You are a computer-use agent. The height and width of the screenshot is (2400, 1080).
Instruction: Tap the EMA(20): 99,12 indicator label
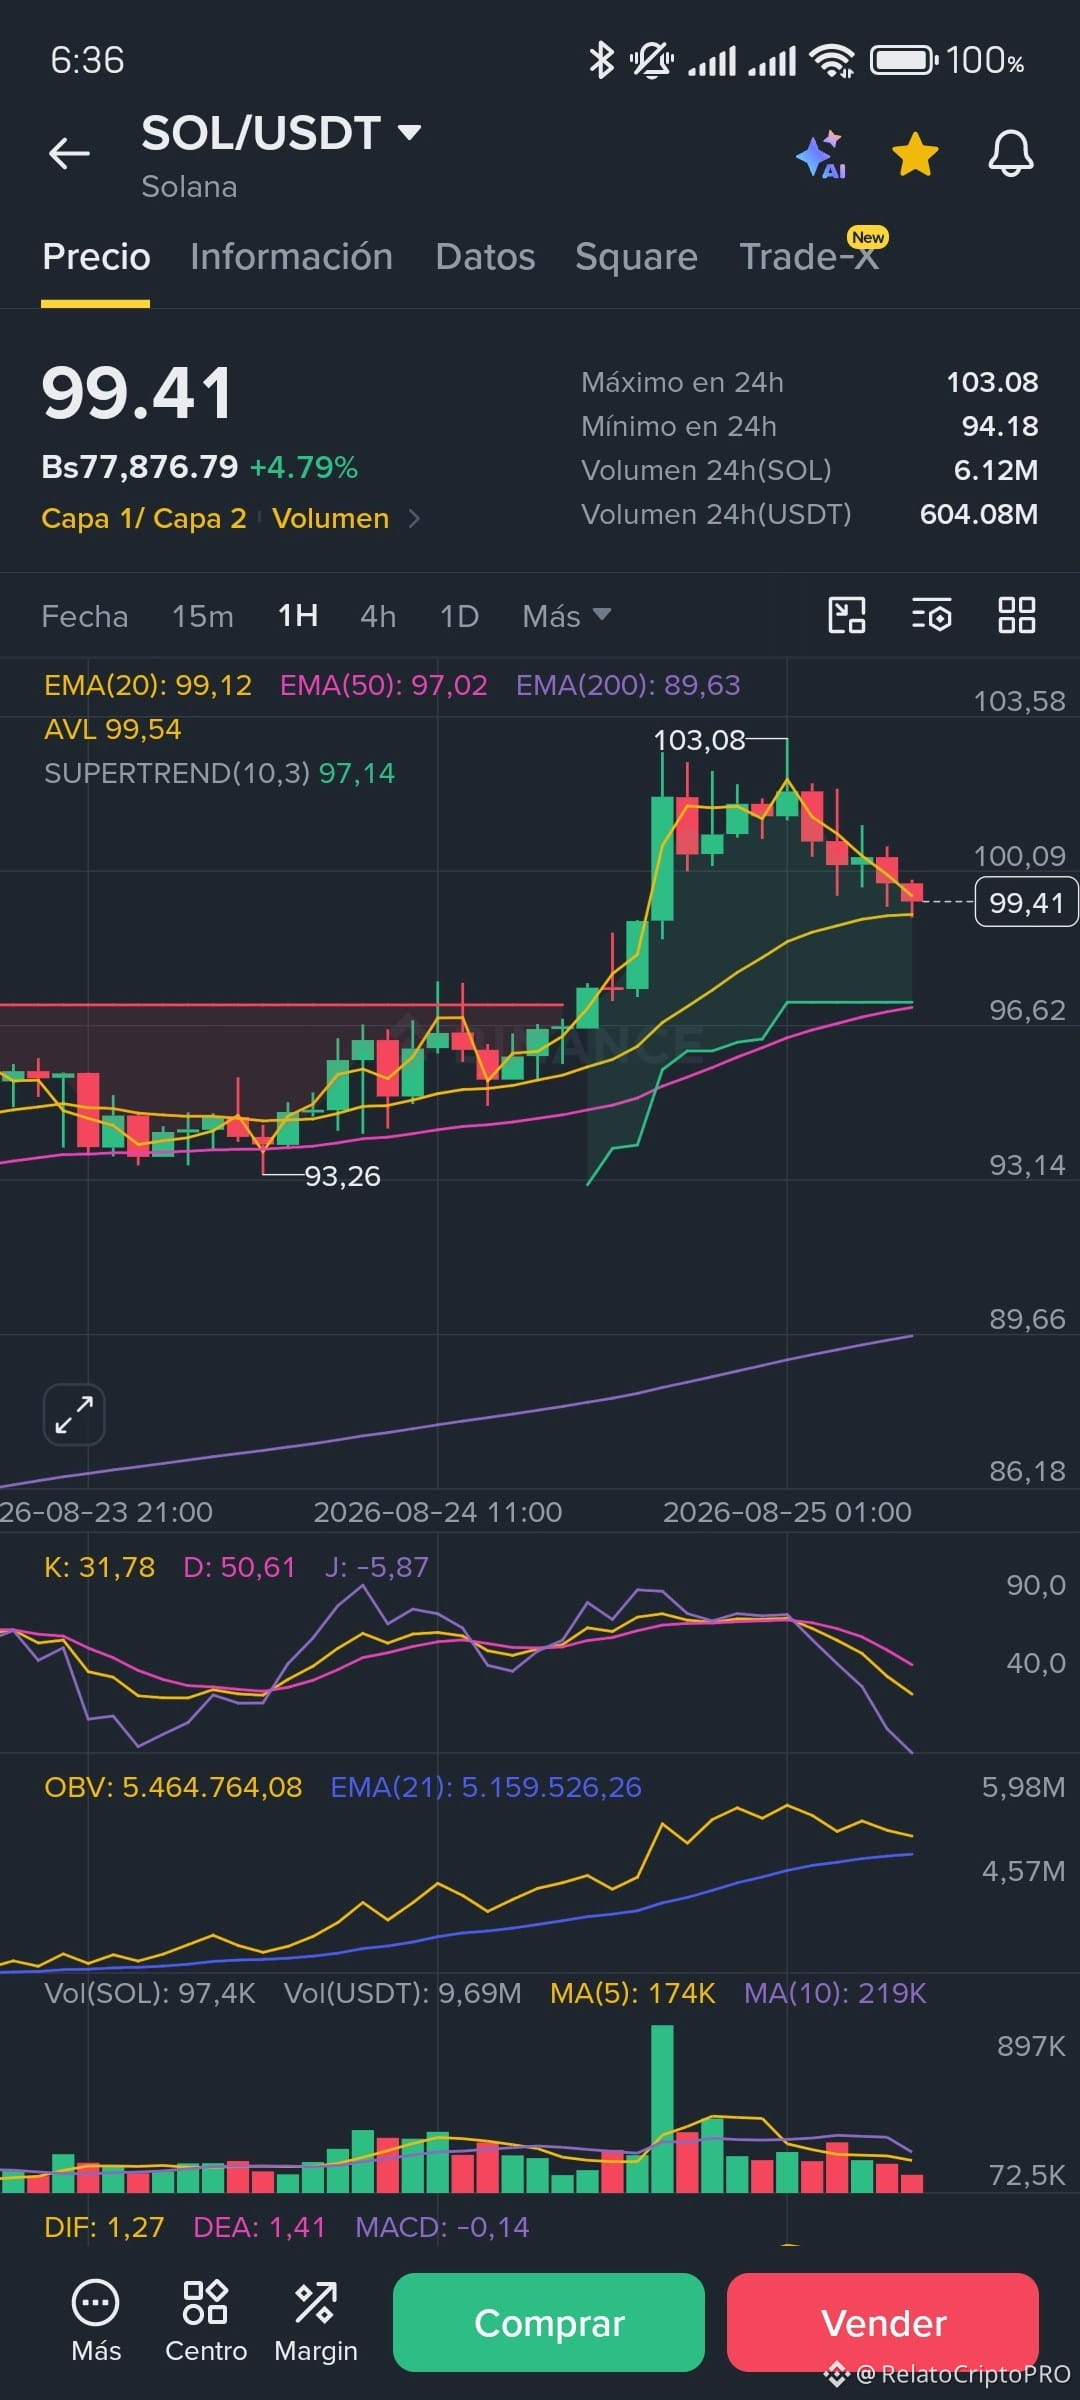click(x=148, y=685)
